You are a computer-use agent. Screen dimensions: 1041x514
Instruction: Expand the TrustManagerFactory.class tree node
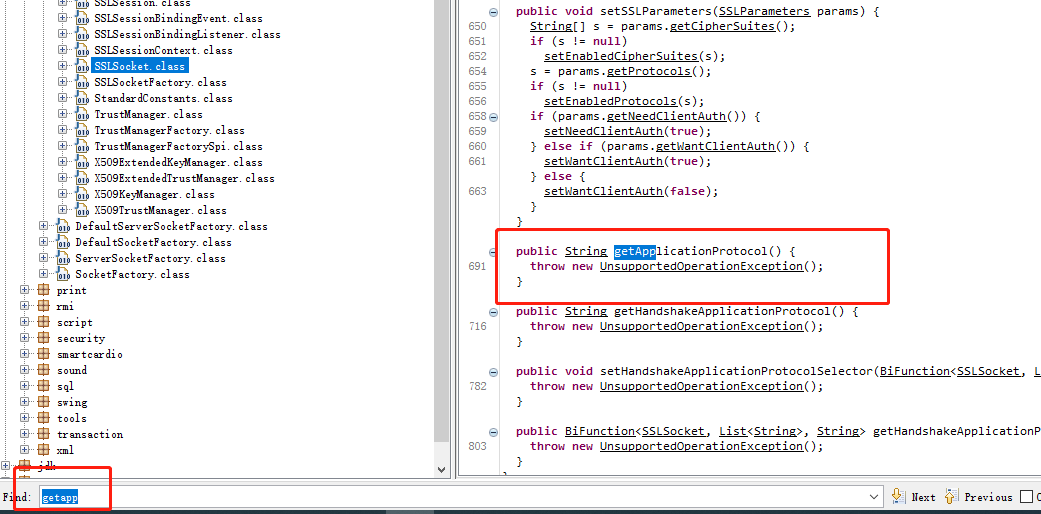62,130
